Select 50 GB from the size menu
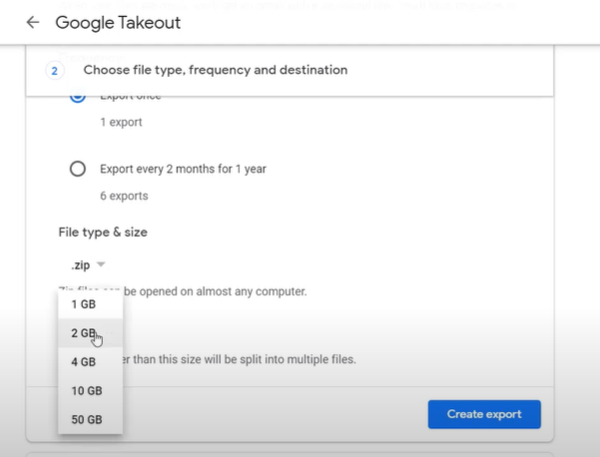Image resolution: width=600 pixels, height=457 pixels. pos(86,419)
